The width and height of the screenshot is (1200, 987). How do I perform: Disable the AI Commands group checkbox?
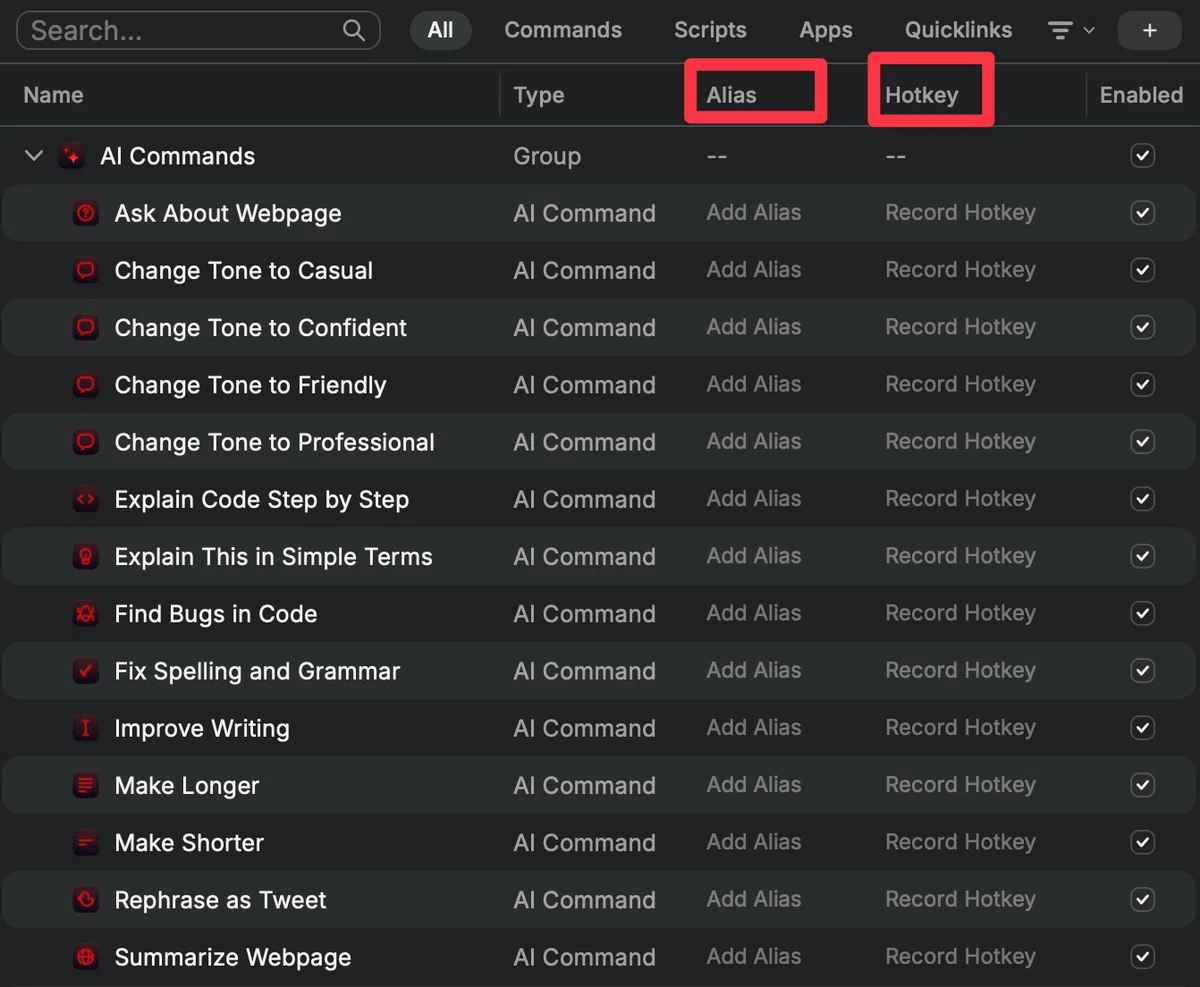tap(1142, 156)
